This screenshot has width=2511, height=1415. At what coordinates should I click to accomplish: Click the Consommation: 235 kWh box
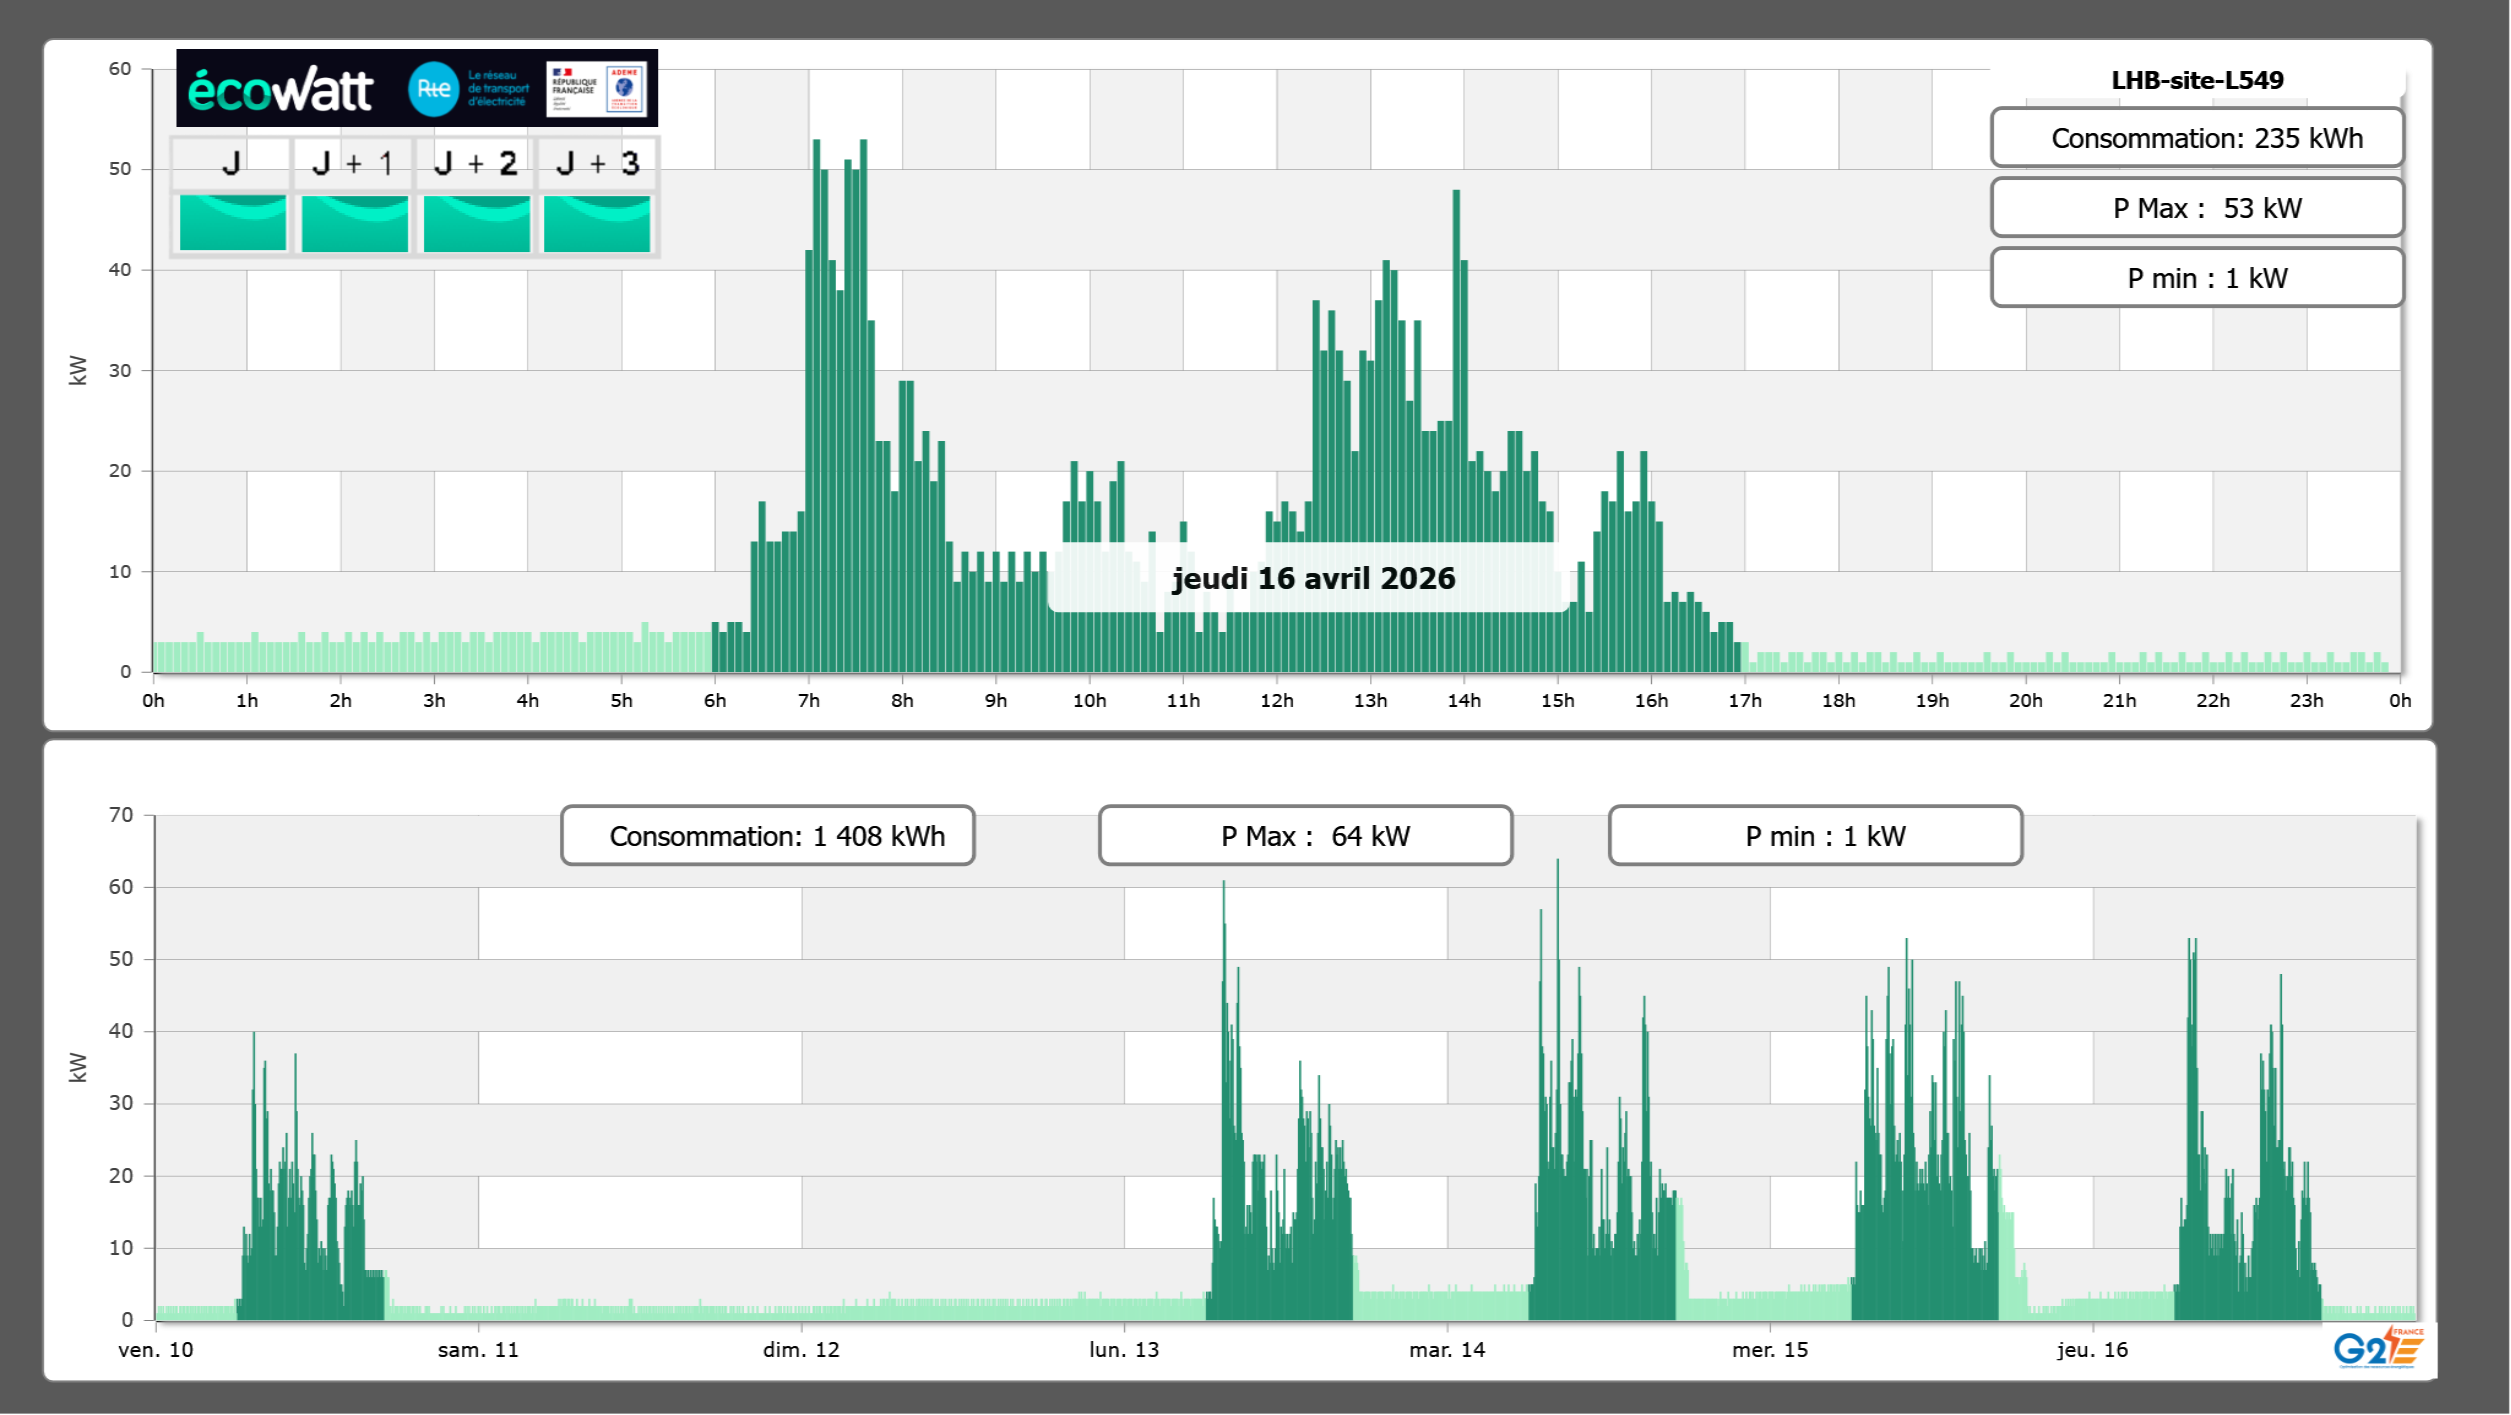click(x=2196, y=138)
